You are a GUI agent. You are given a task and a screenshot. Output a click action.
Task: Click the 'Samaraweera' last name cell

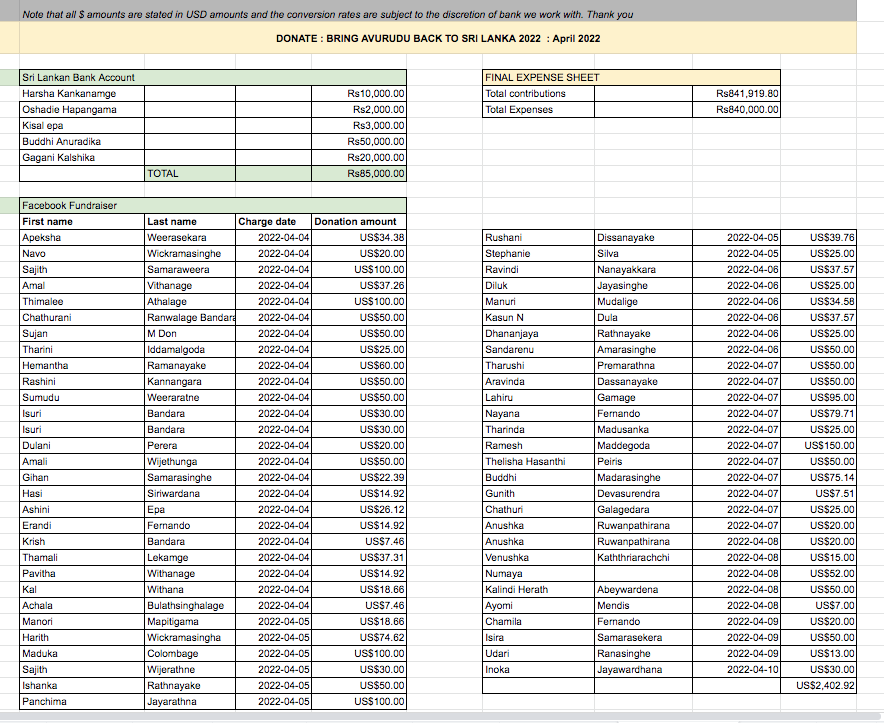[x=190, y=270]
